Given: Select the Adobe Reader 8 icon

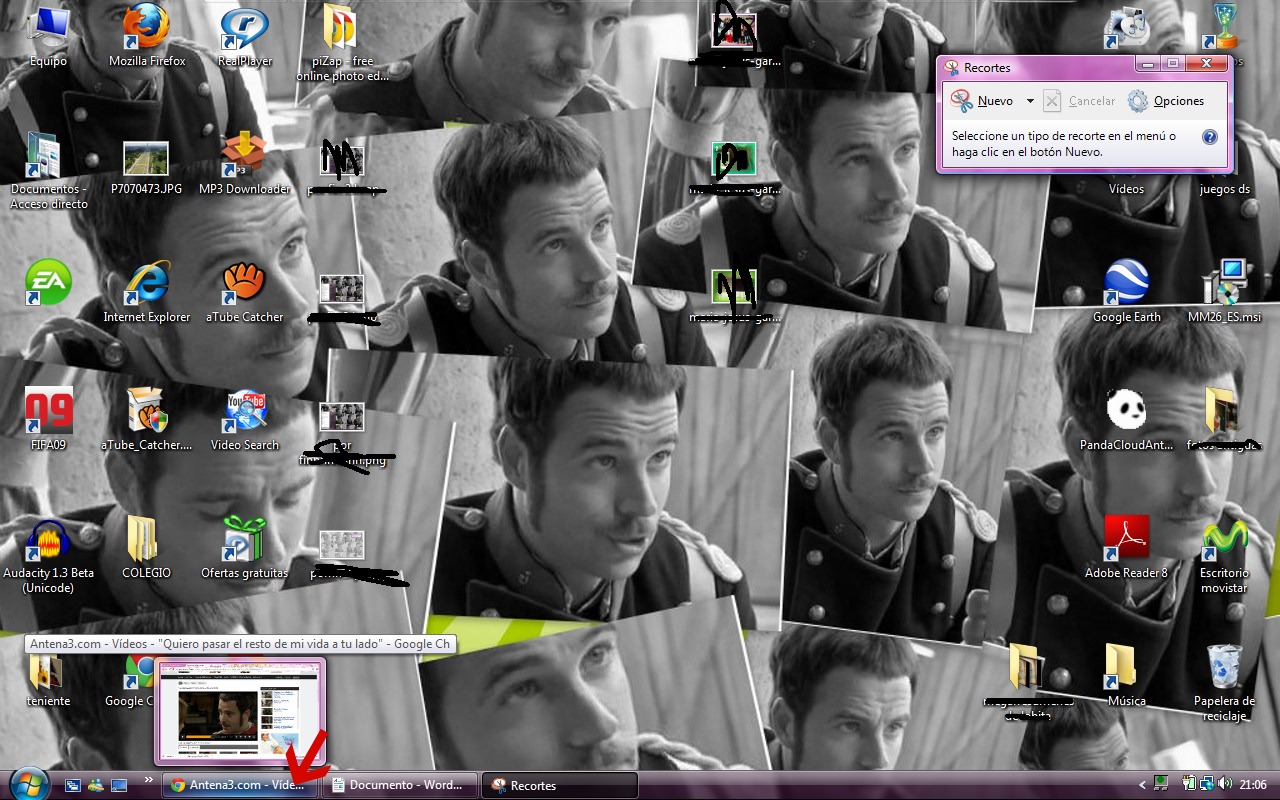Looking at the screenshot, I should click(x=1126, y=540).
